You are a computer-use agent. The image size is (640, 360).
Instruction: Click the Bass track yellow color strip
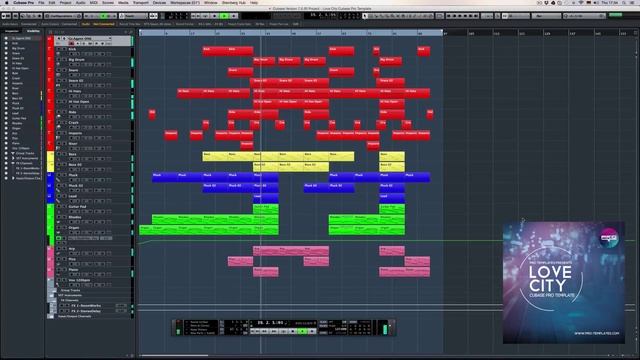[50, 157]
